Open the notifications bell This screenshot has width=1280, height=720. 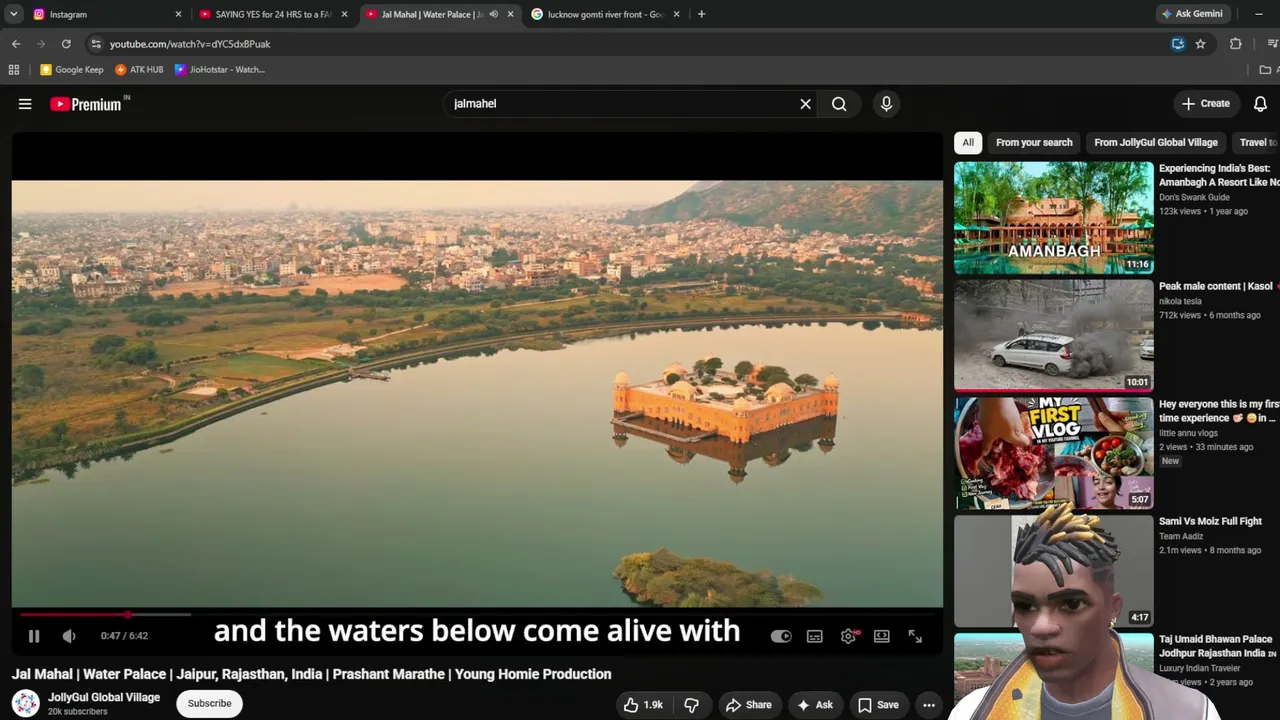tap(1260, 104)
